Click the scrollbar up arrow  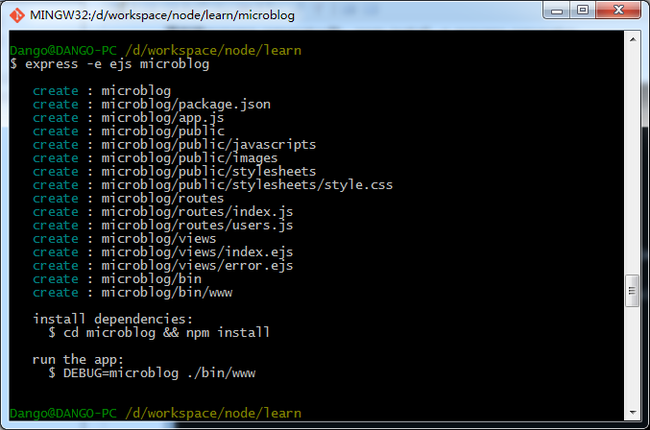633,40
